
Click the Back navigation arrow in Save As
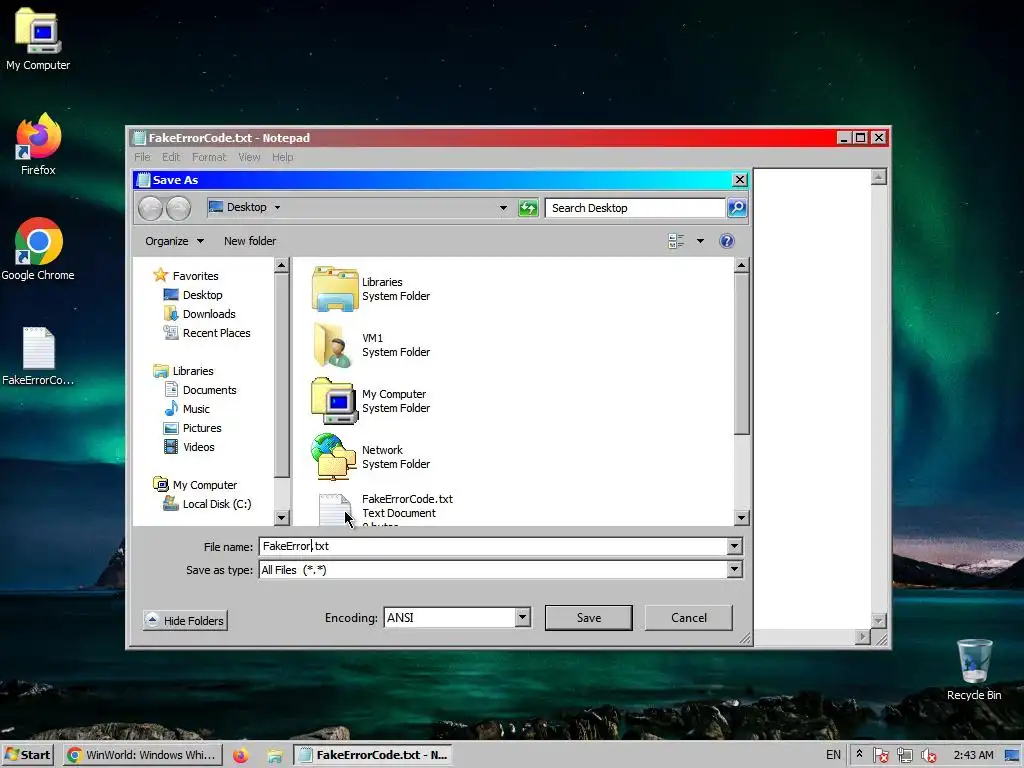150,208
